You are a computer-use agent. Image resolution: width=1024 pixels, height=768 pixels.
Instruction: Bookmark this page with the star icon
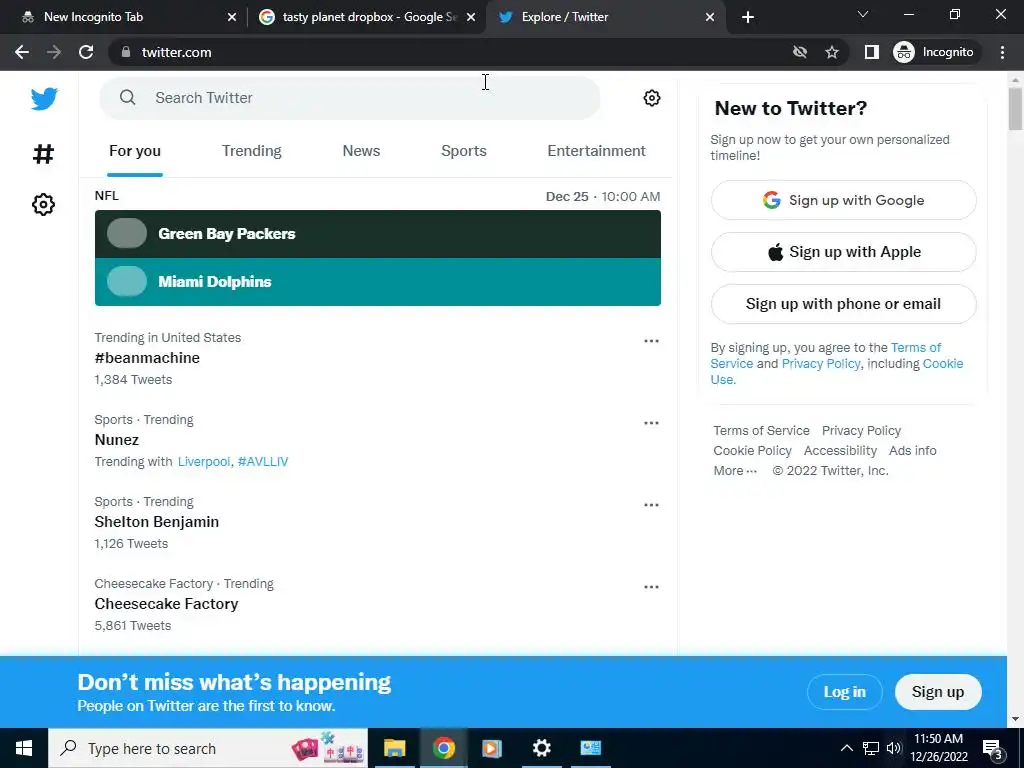click(x=831, y=52)
